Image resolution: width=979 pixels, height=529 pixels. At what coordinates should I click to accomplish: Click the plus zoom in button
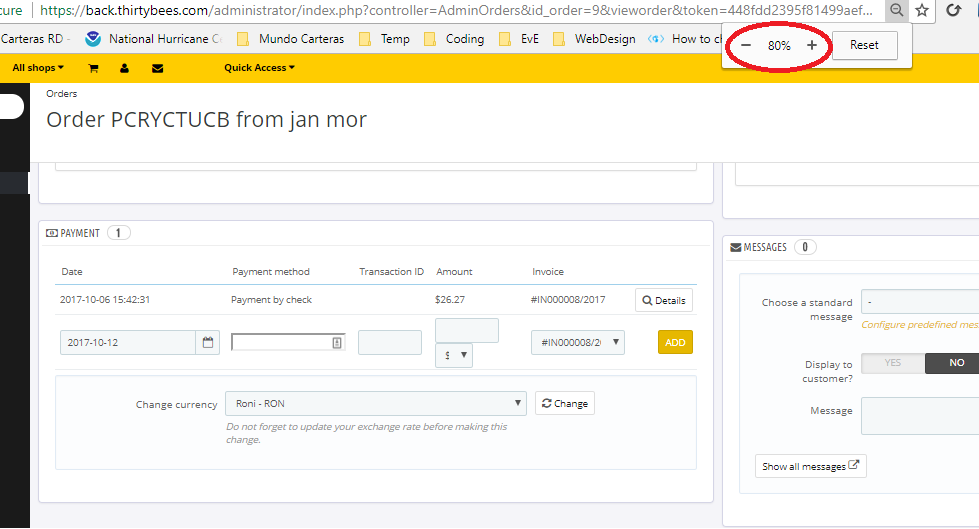click(811, 46)
